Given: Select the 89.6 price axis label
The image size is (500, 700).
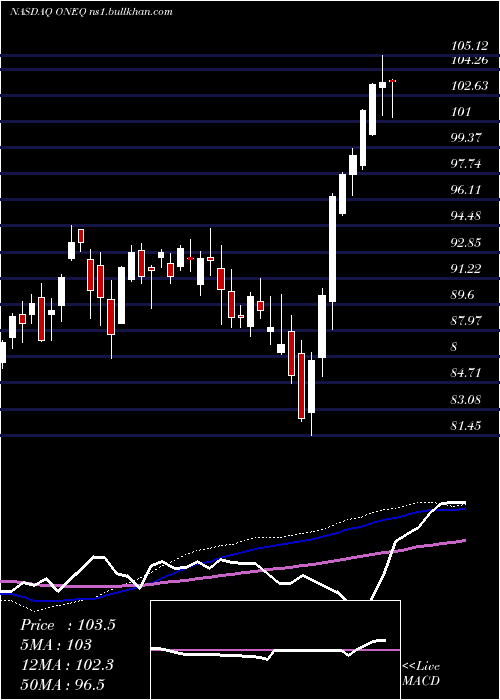Looking at the screenshot, I should 464,295.
